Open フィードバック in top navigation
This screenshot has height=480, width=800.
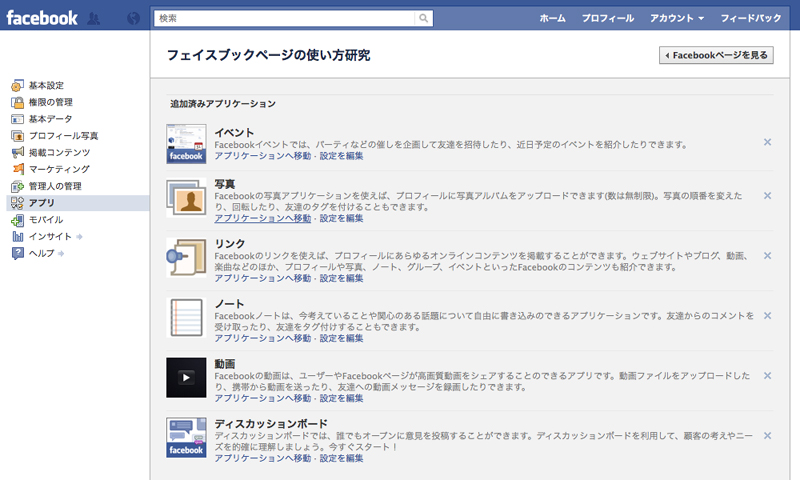pyautogui.click(x=751, y=18)
